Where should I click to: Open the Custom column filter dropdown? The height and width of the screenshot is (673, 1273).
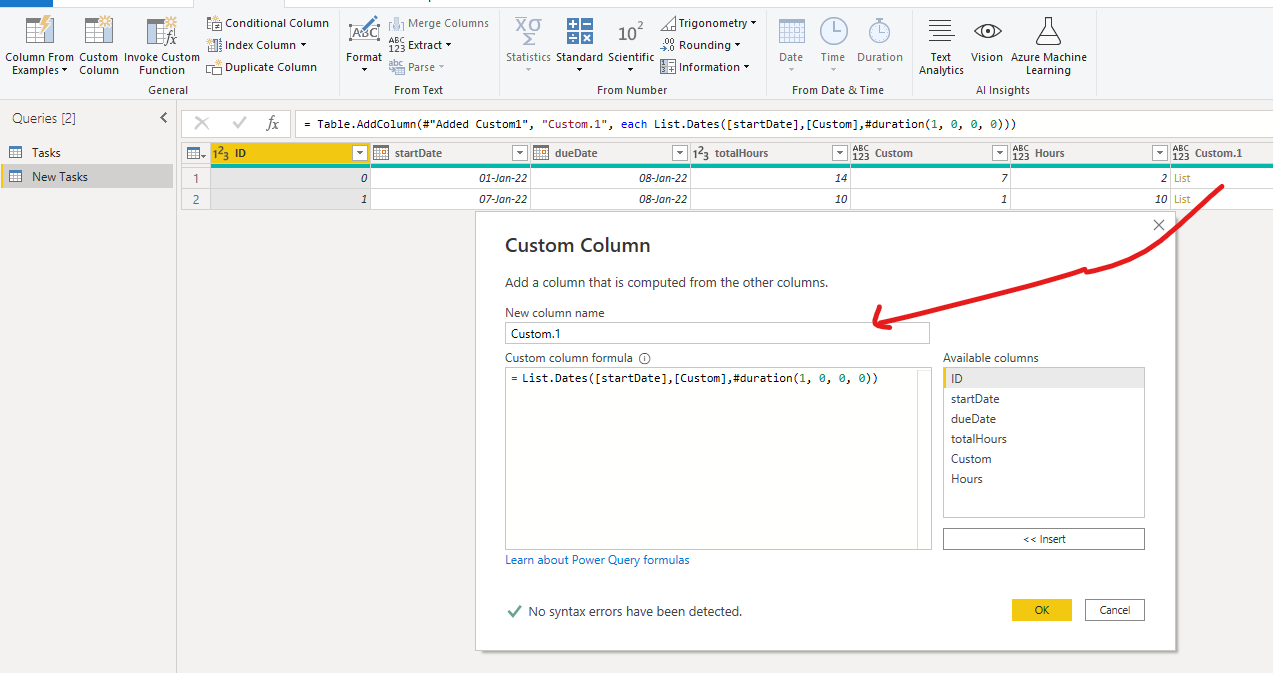(1000, 153)
